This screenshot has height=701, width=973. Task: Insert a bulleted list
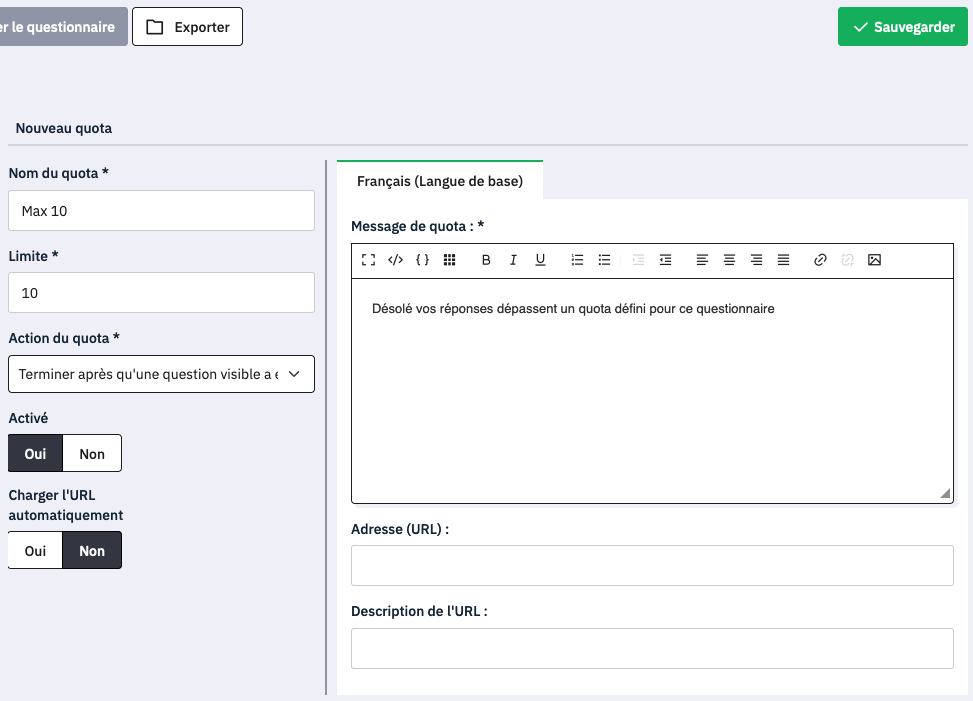(604, 260)
